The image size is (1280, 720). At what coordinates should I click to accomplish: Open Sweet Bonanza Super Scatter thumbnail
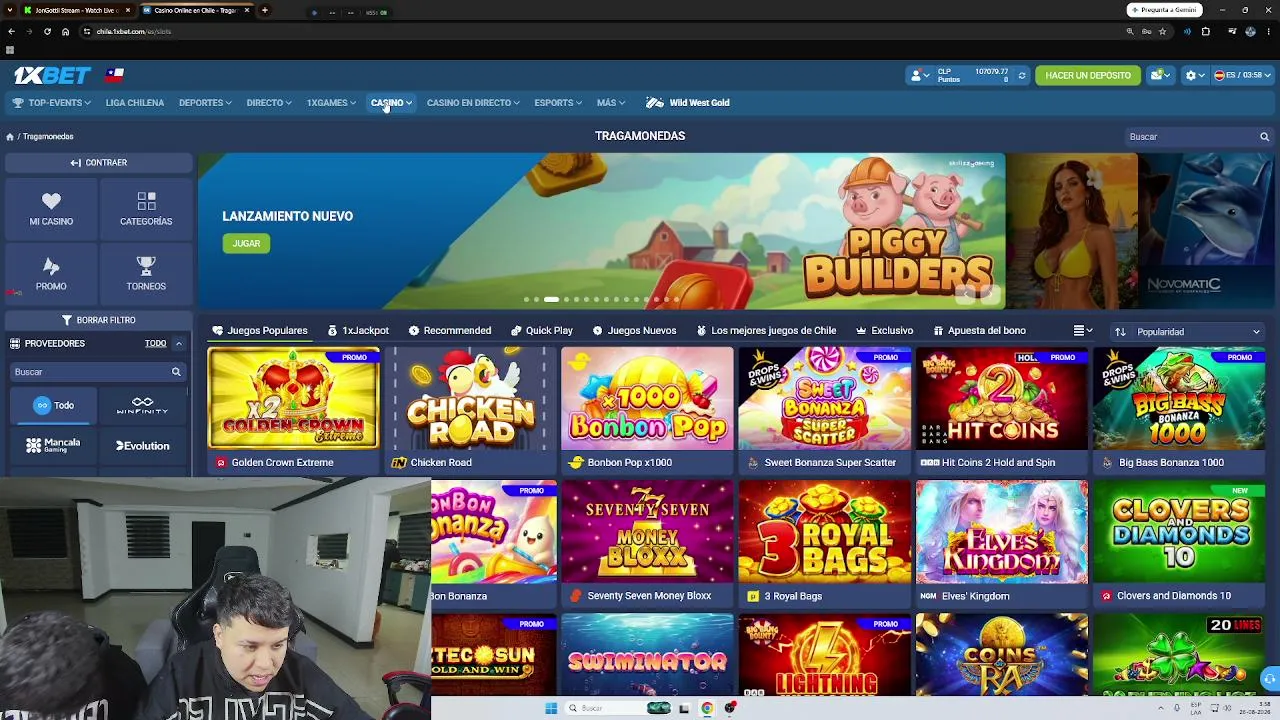coord(825,399)
